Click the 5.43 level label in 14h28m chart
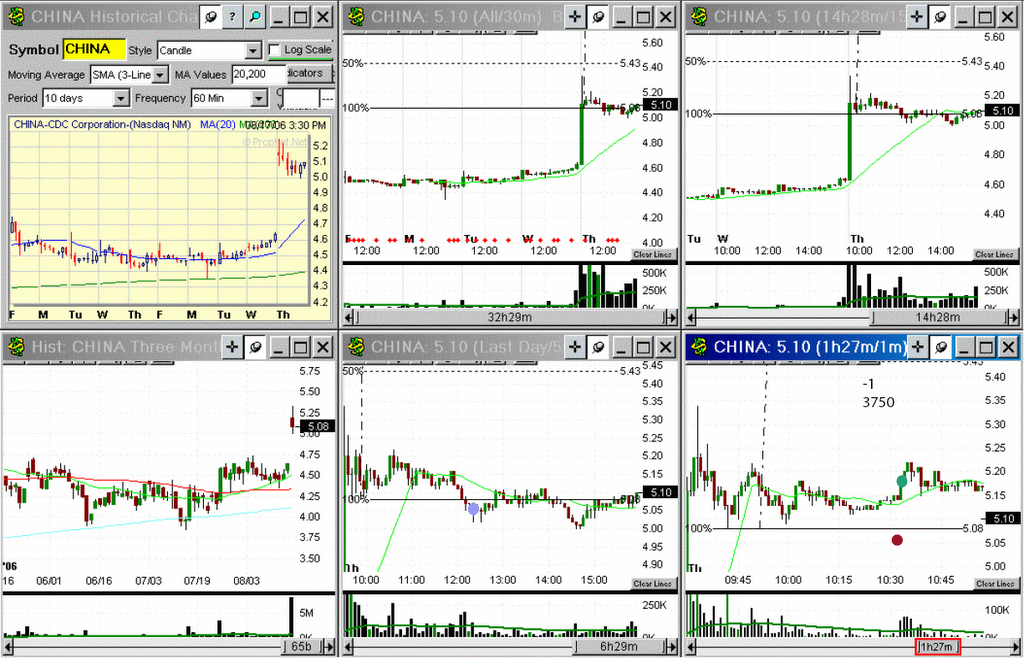Image resolution: width=1024 pixels, height=658 pixels. (972, 61)
